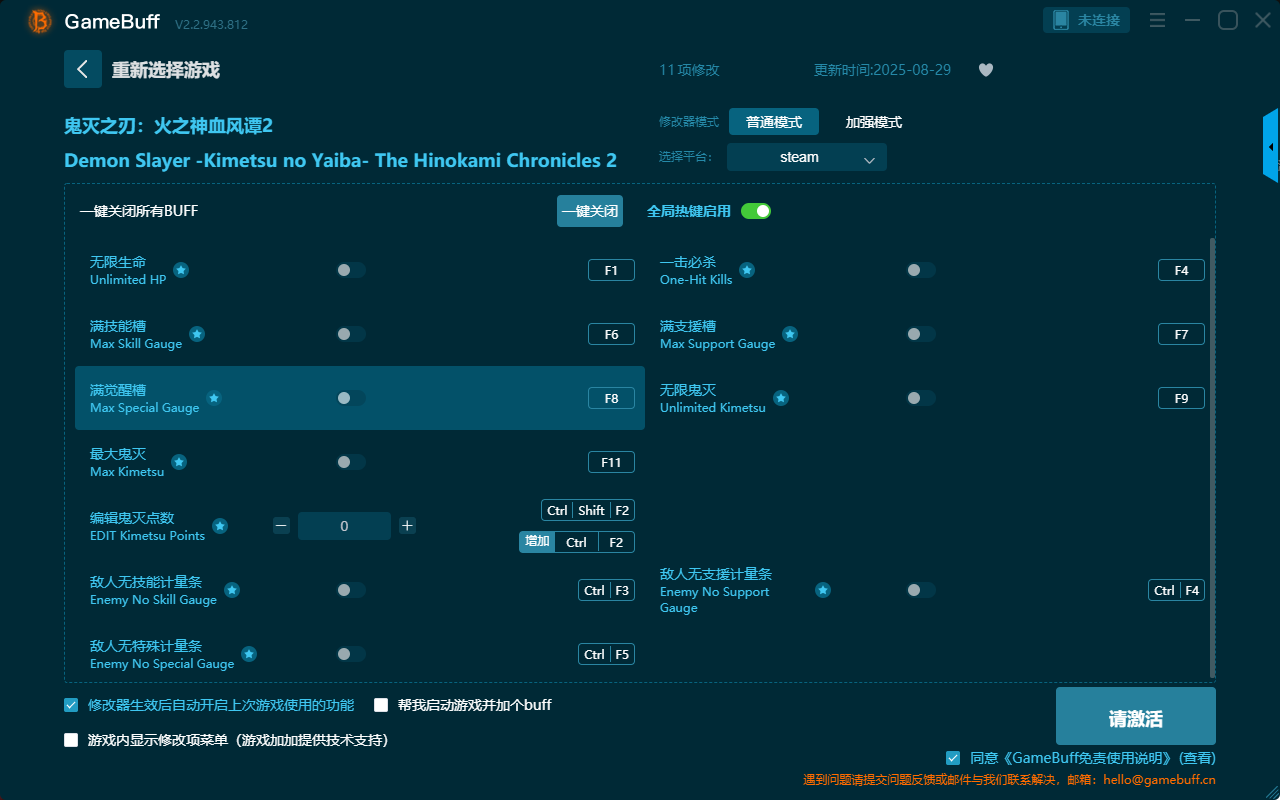This screenshot has height=800, width=1280.
Task: Toggle Unlimited Kimetsu switch
Action: [x=921, y=398]
